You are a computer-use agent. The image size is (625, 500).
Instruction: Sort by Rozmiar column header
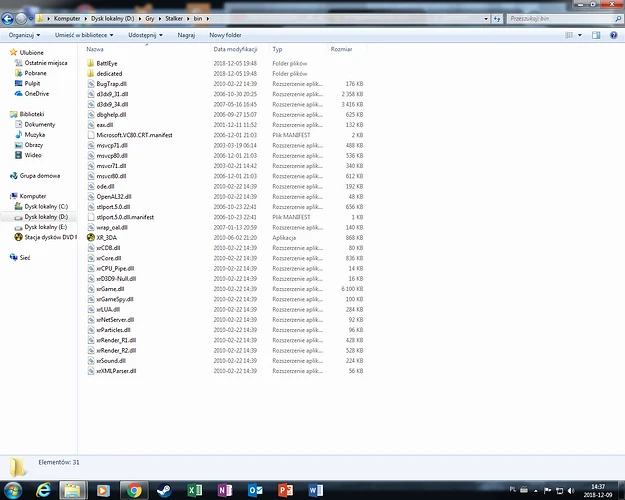(x=341, y=49)
